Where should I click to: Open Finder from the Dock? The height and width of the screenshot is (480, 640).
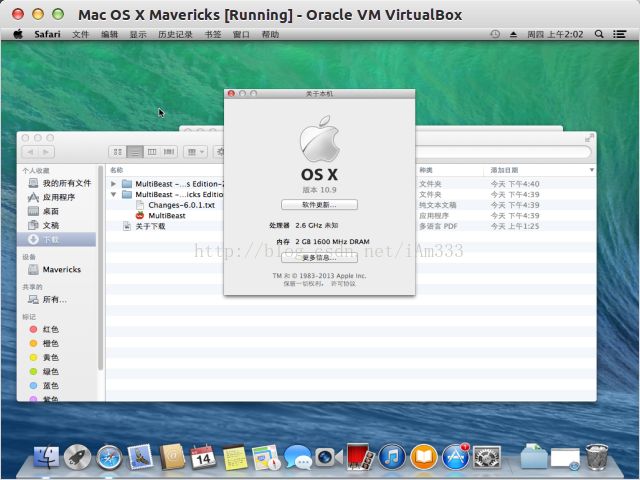coord(46,457)
